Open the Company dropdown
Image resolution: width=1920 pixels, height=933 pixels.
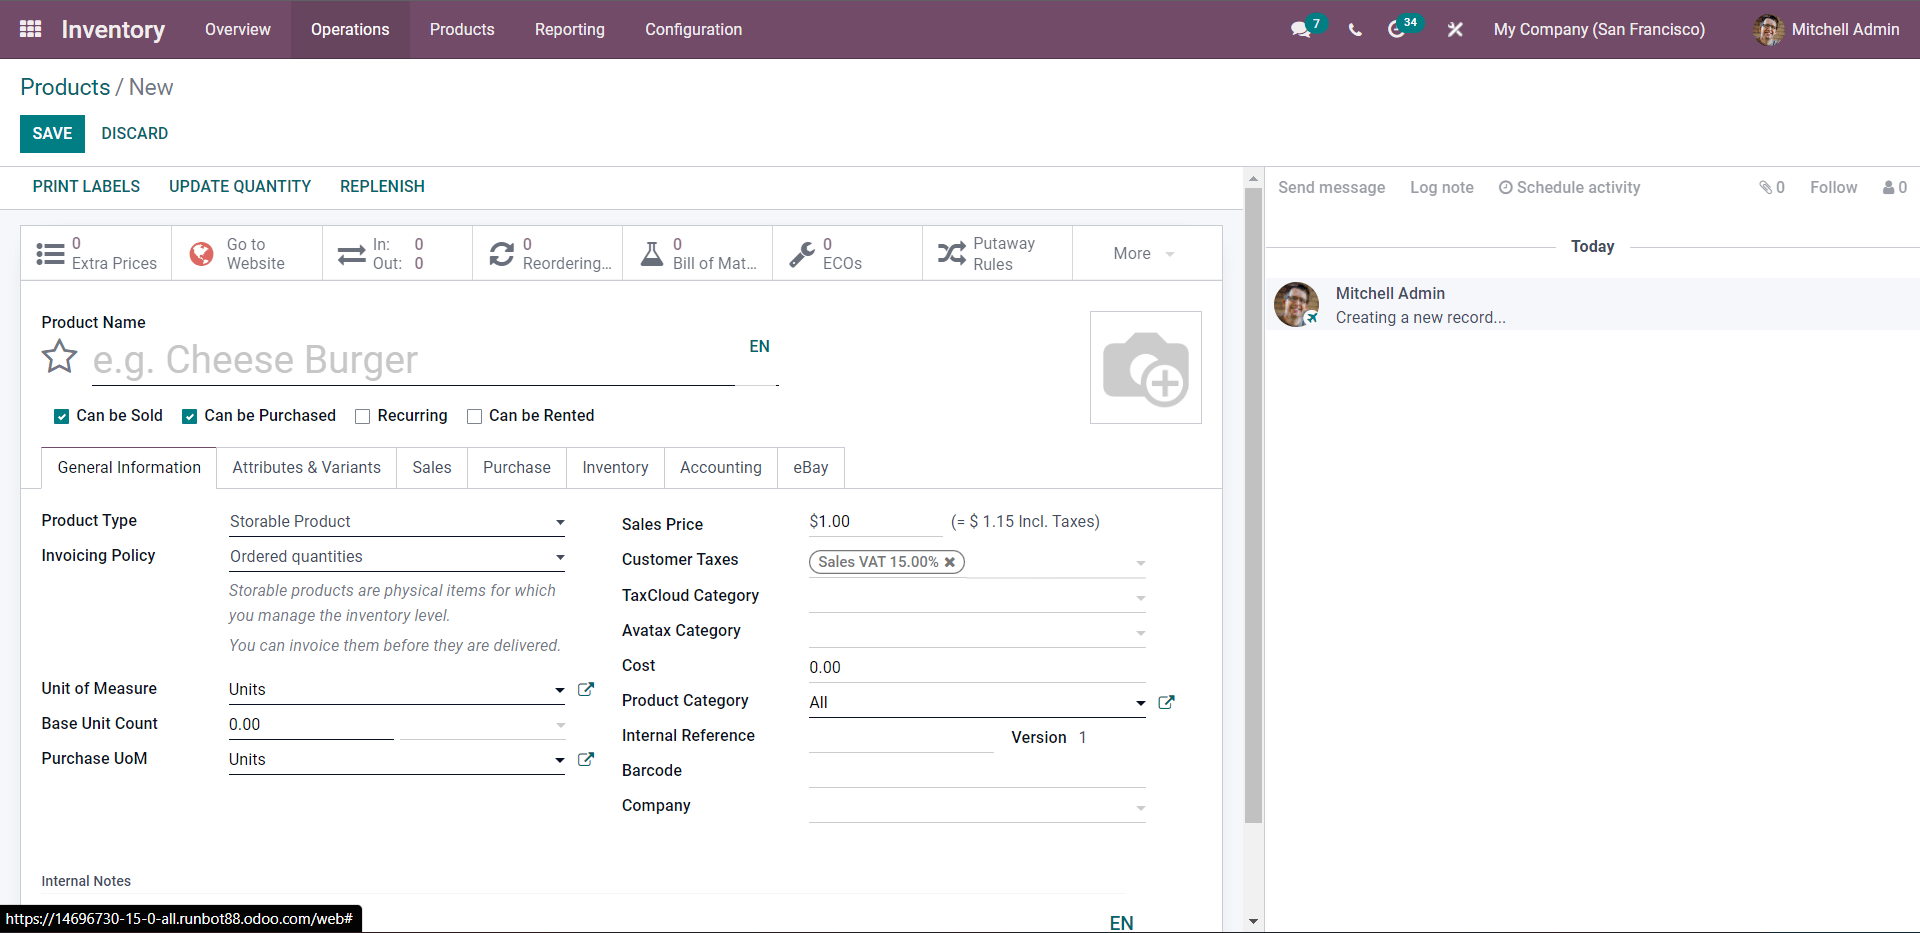[977, 807]
